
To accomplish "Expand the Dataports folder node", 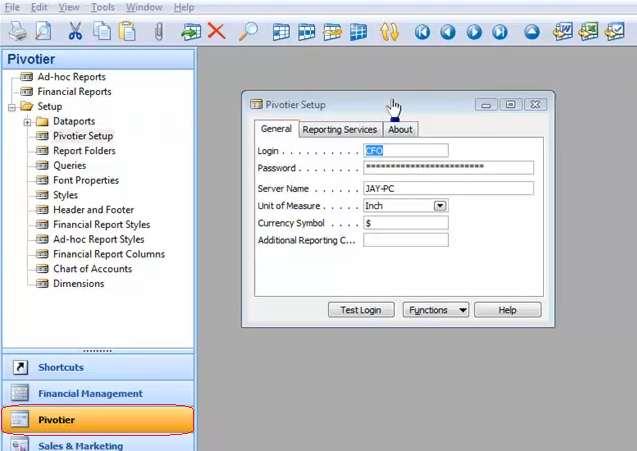I will pos(27,122).
